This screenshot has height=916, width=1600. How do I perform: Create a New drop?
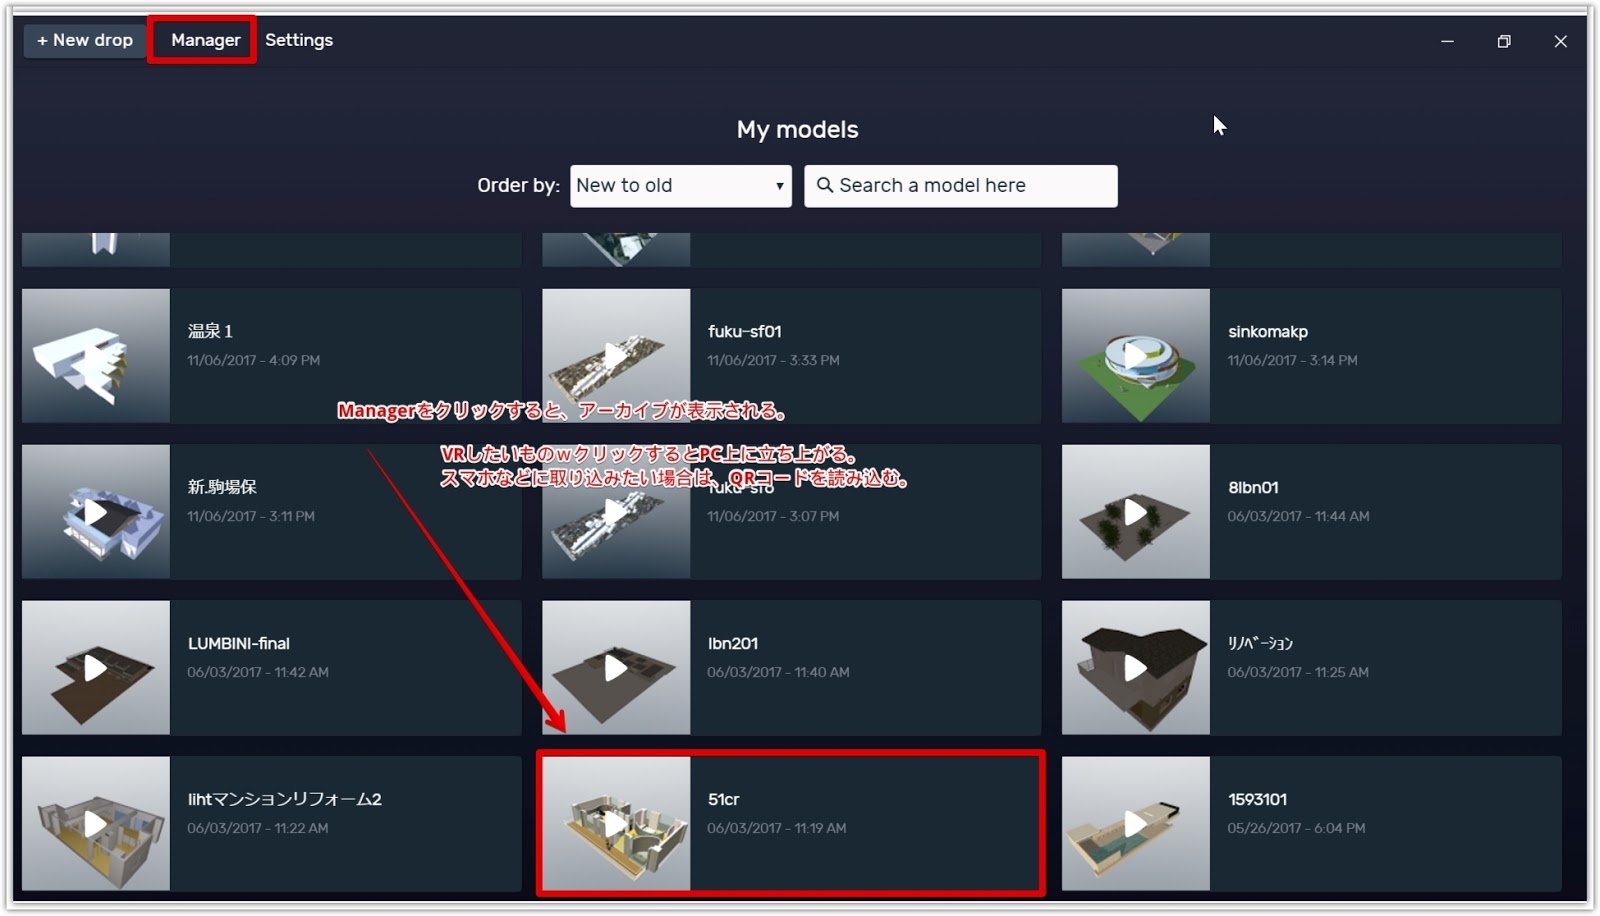click(84, 40)
